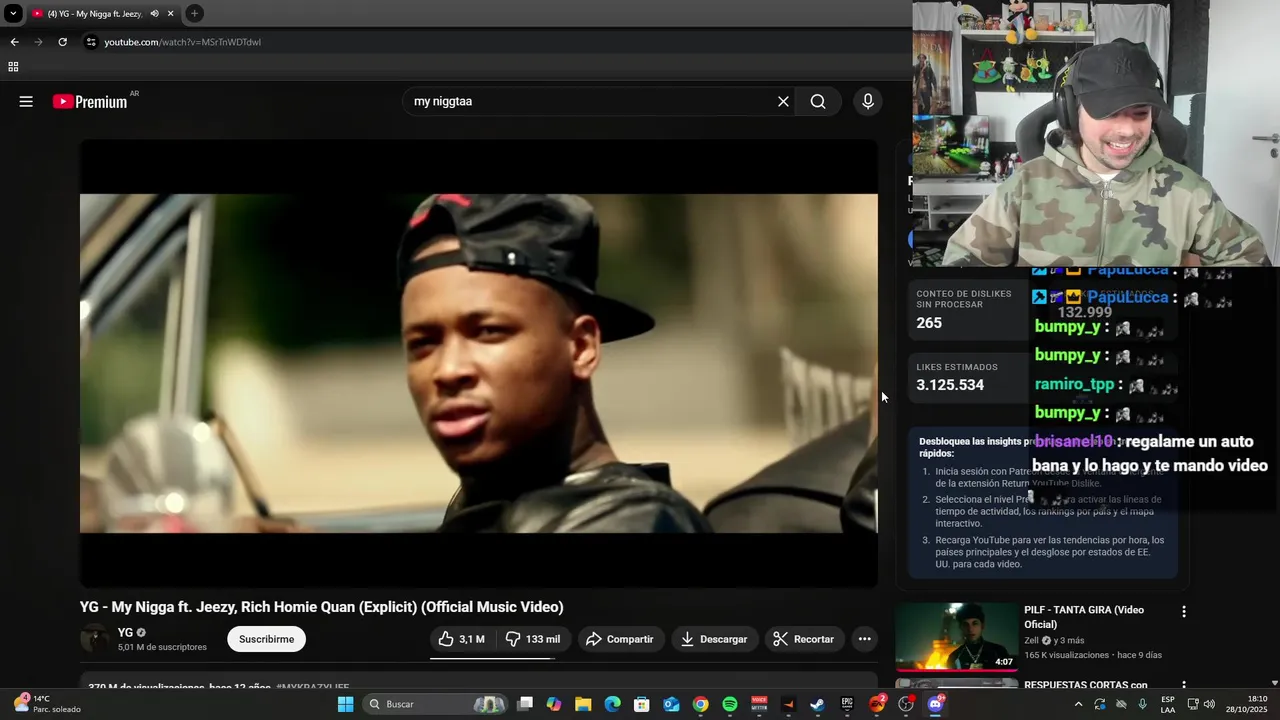Open the YouTube hamburger guide menu
Image resolution: width=1280 pixels, height=720 pixels.
point(26,101)
